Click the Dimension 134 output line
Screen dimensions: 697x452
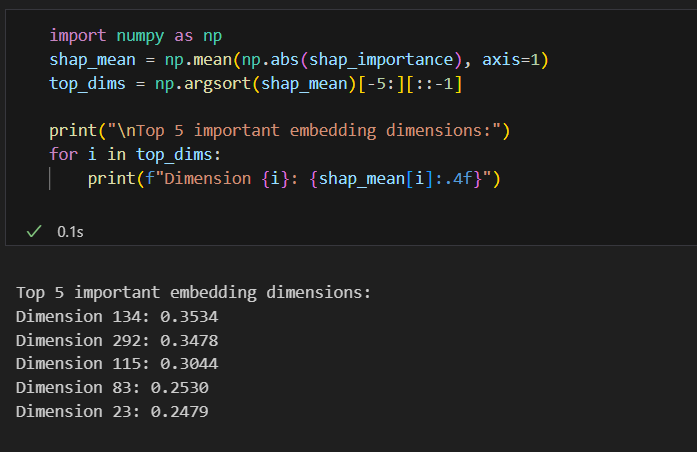117,317
